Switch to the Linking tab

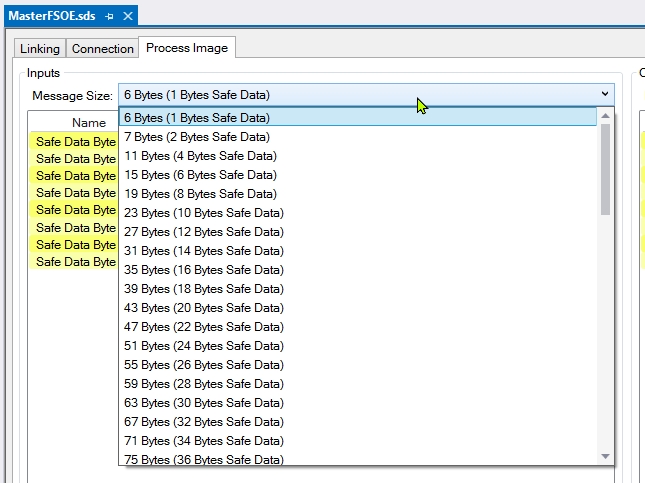coord(40,48)
